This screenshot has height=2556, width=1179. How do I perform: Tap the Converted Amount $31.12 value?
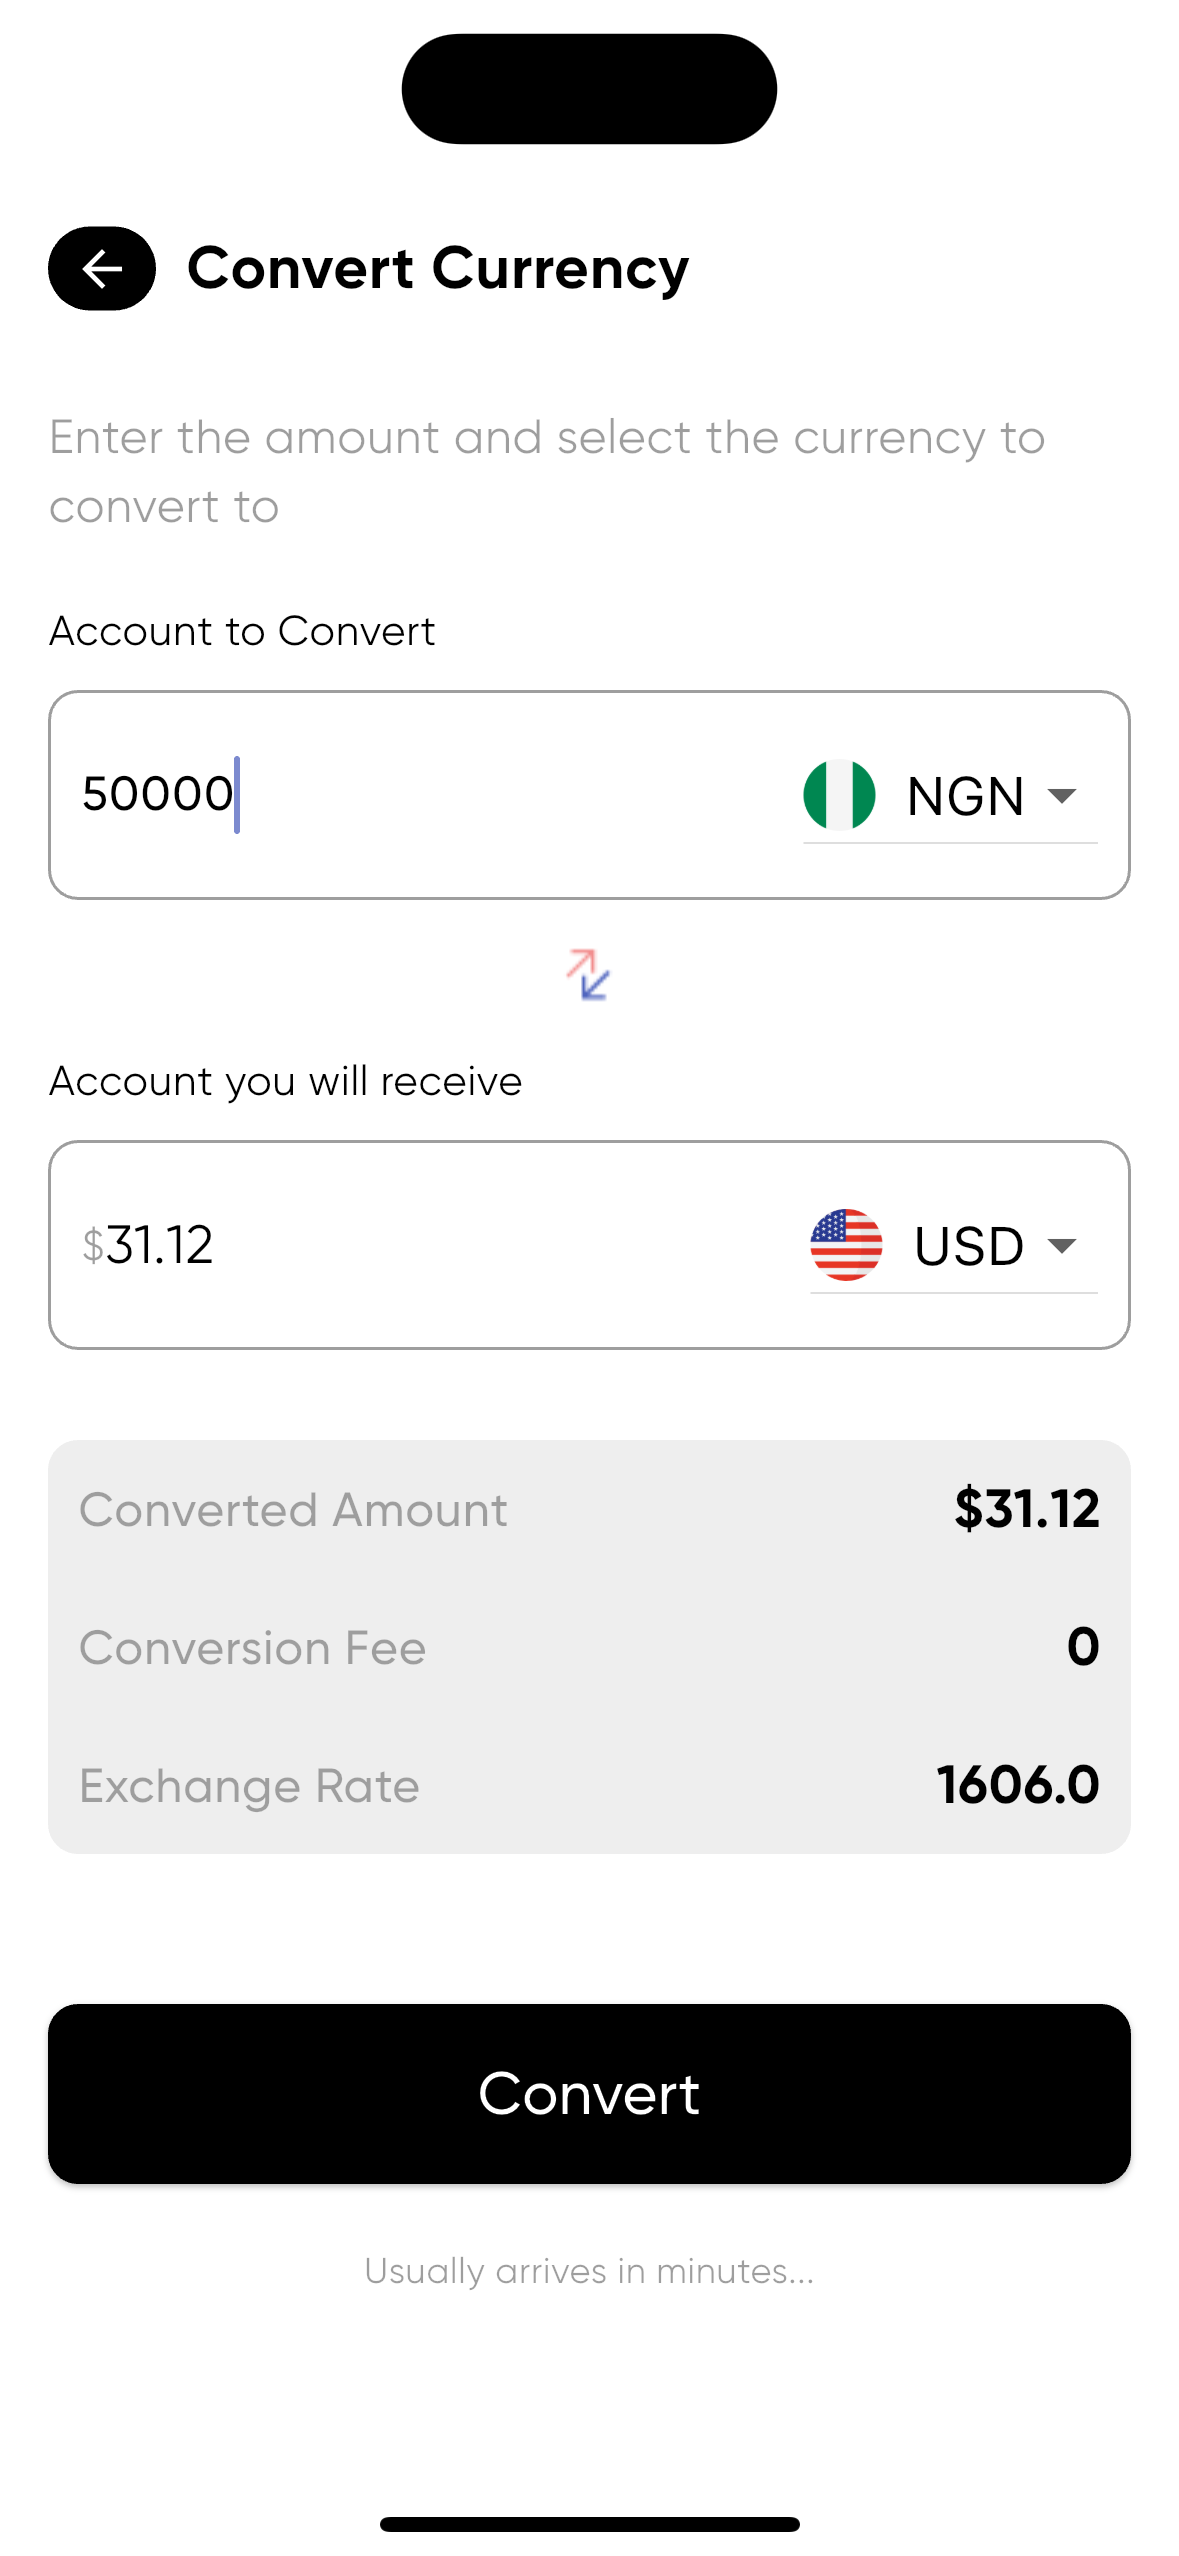coord(1026,1508)
